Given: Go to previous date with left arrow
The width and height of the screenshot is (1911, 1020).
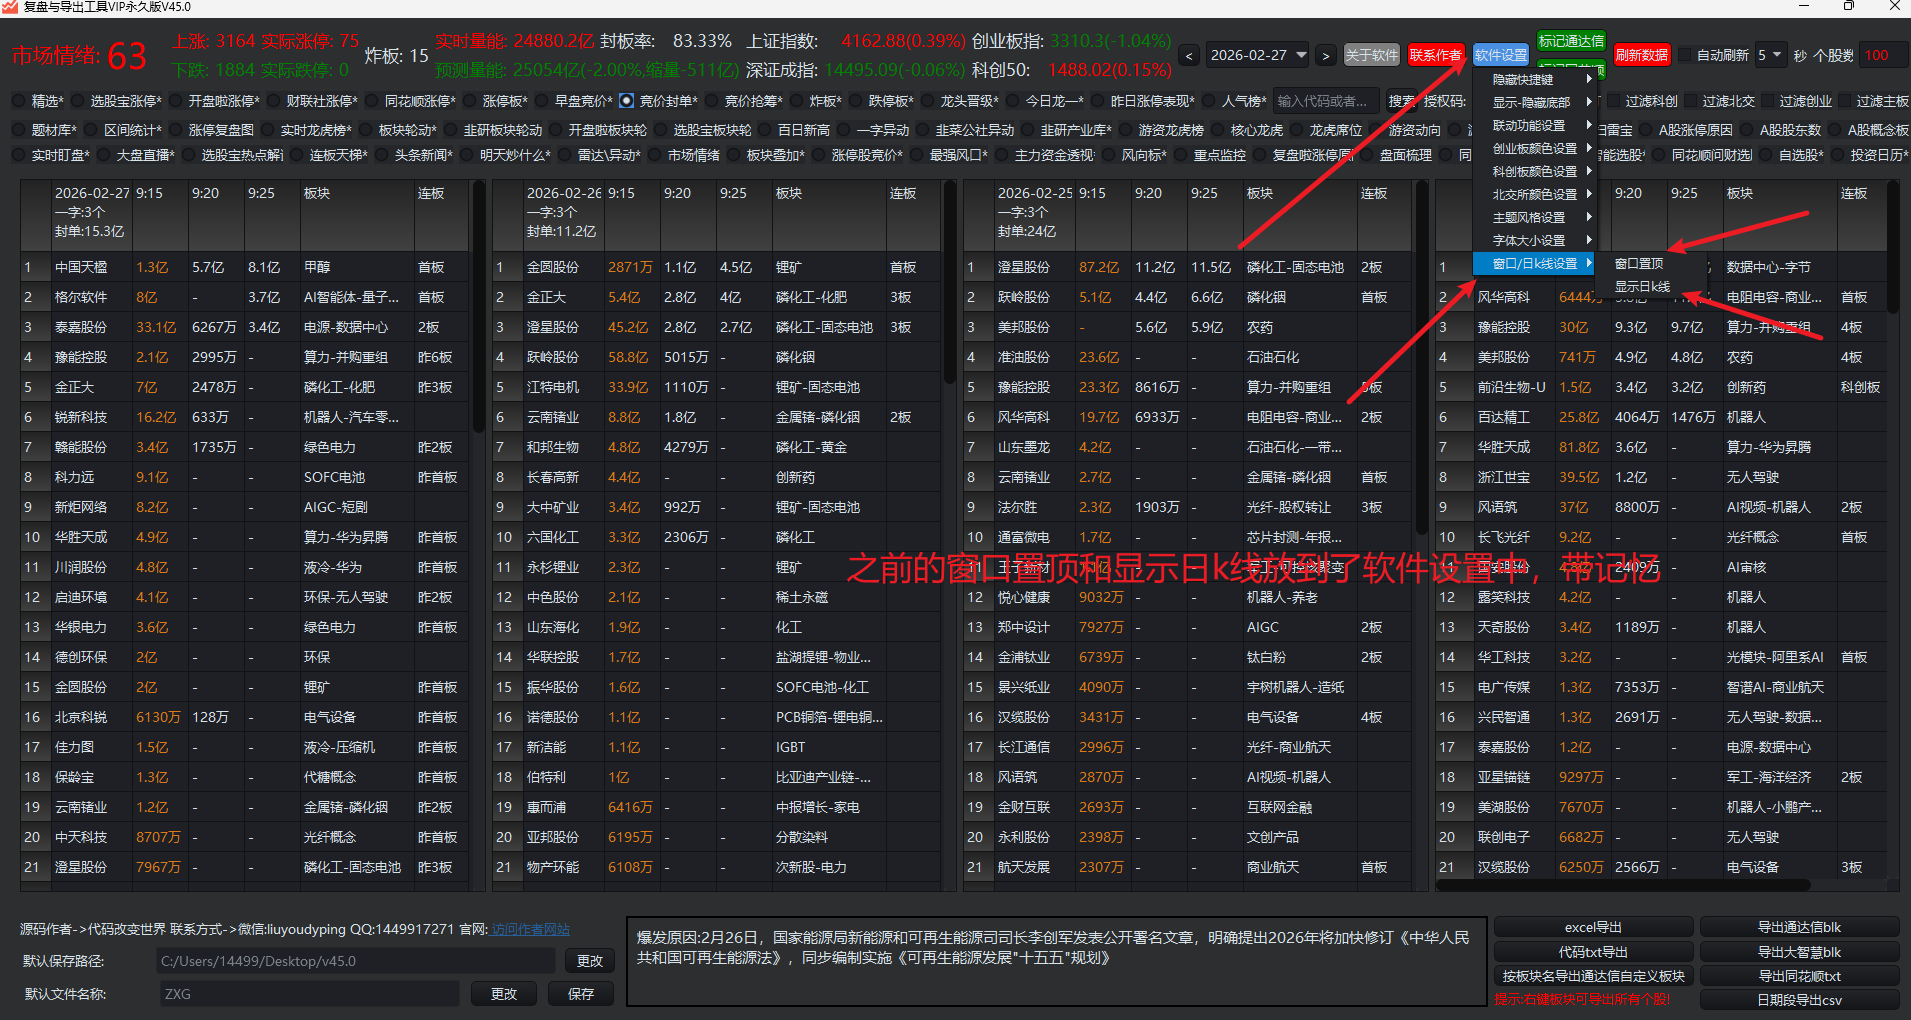Looking at the screenshot, I should pyautogui.click(x=1189, y=56).
